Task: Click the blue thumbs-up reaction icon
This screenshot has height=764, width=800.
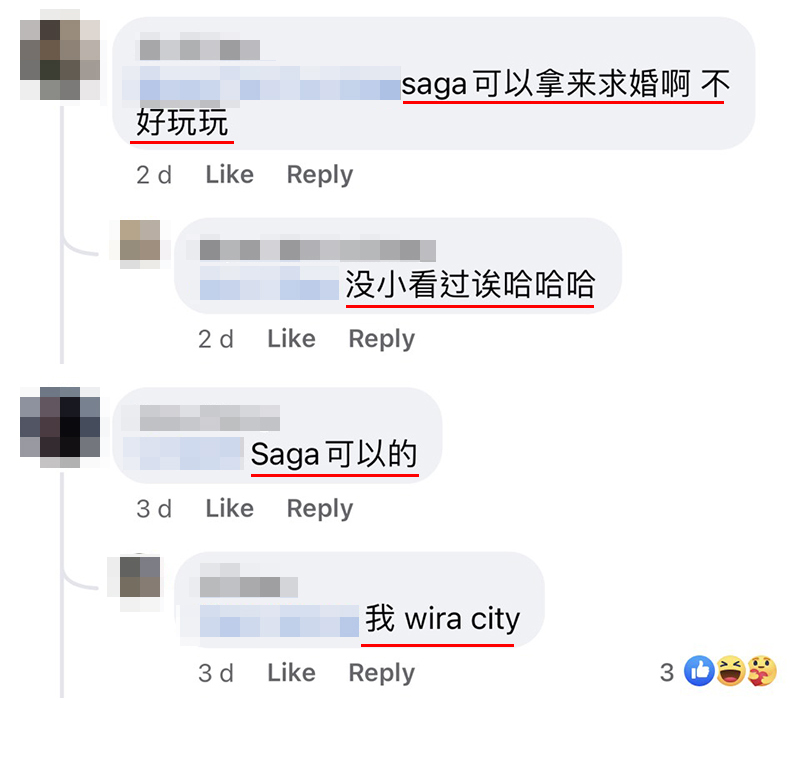Action: [x=699, y=671]
